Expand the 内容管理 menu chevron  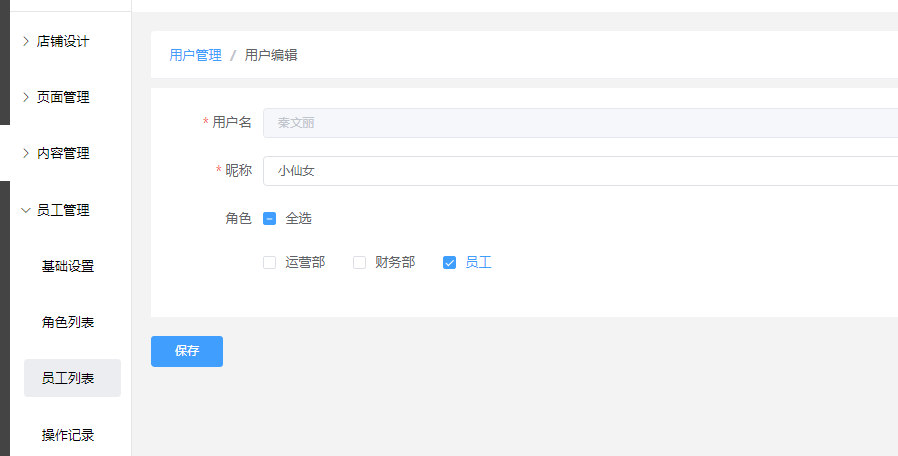25,154
